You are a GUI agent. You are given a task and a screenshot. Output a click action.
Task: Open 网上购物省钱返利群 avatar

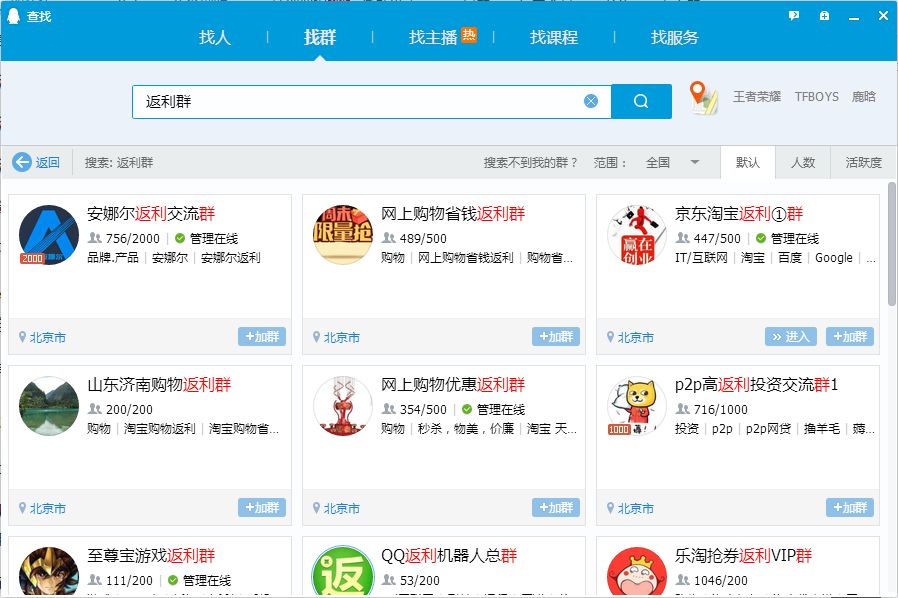tap(342, 235)
